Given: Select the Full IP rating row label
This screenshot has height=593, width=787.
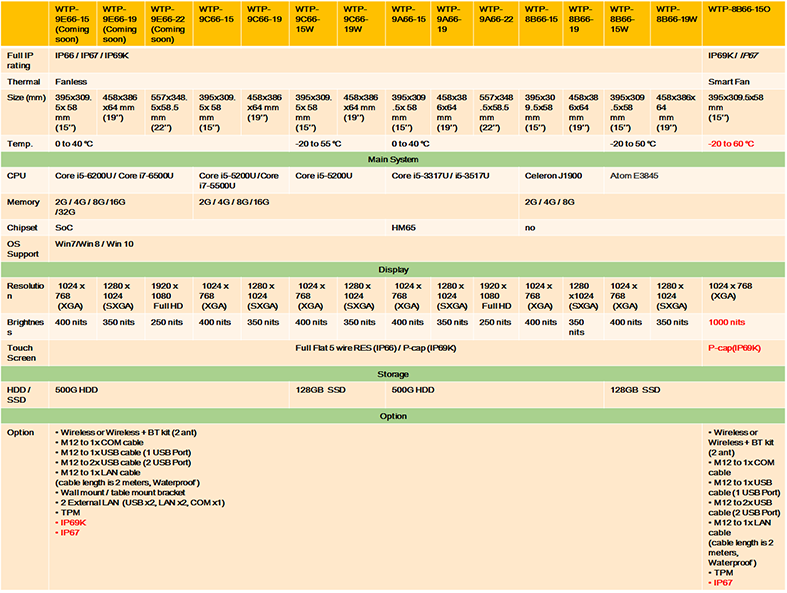Looking at the screenshot, I should 24,60.
